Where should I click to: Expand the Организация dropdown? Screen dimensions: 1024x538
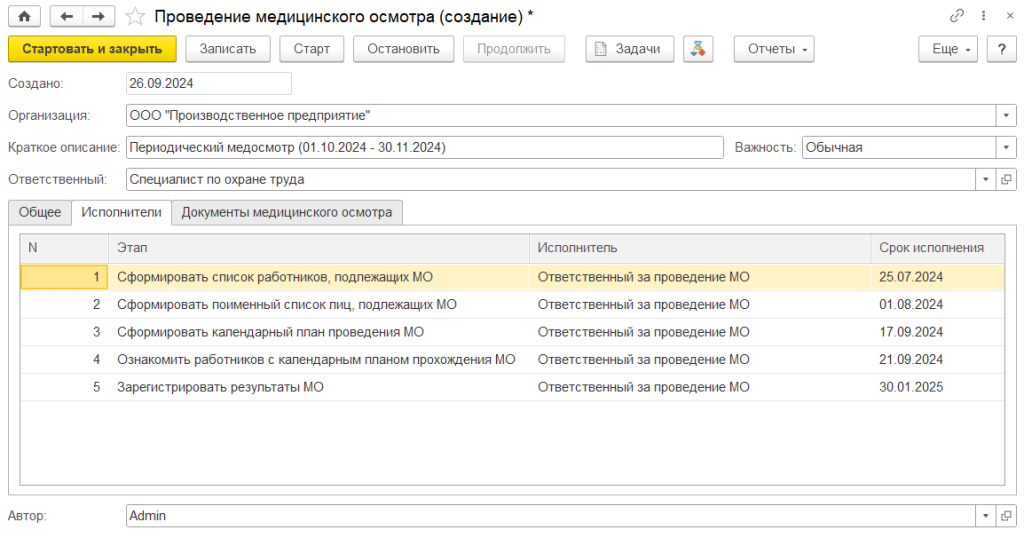1006,115
